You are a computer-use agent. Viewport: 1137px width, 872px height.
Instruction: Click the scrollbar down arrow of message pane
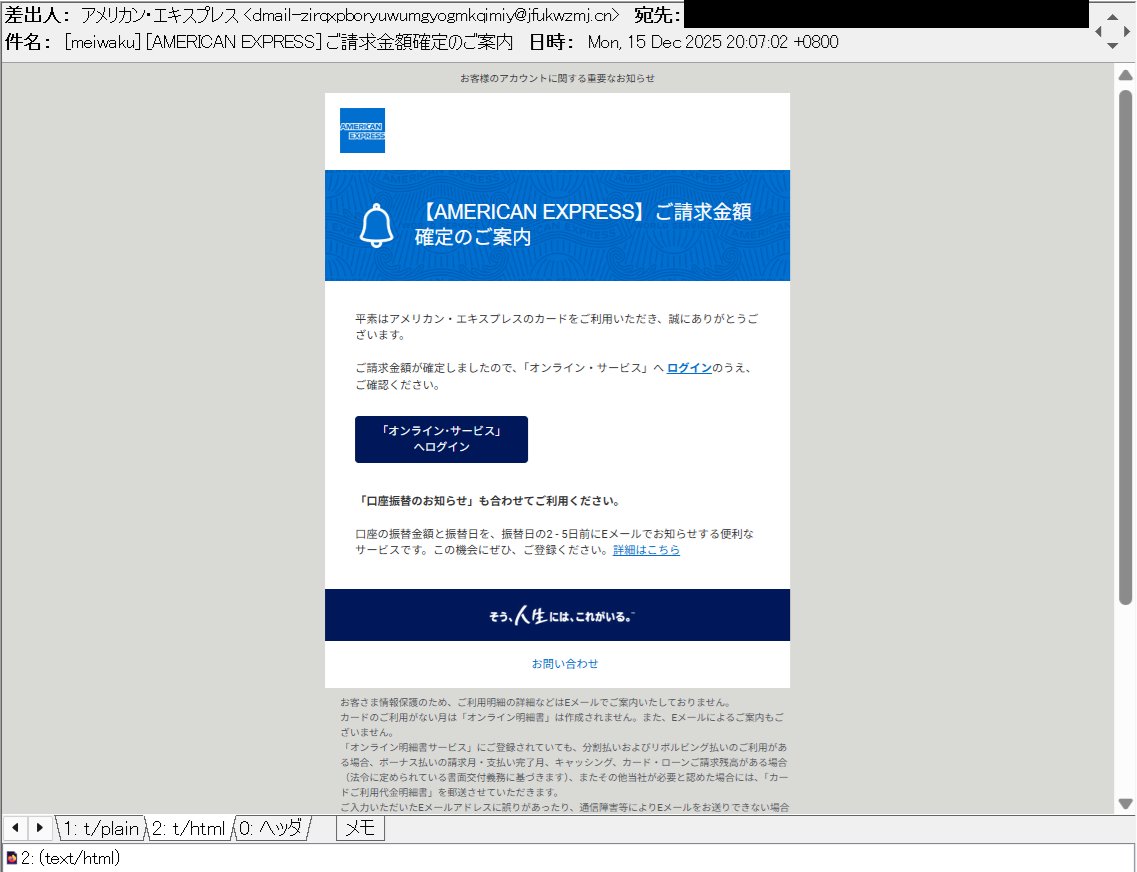click(x=1125, y=803)
